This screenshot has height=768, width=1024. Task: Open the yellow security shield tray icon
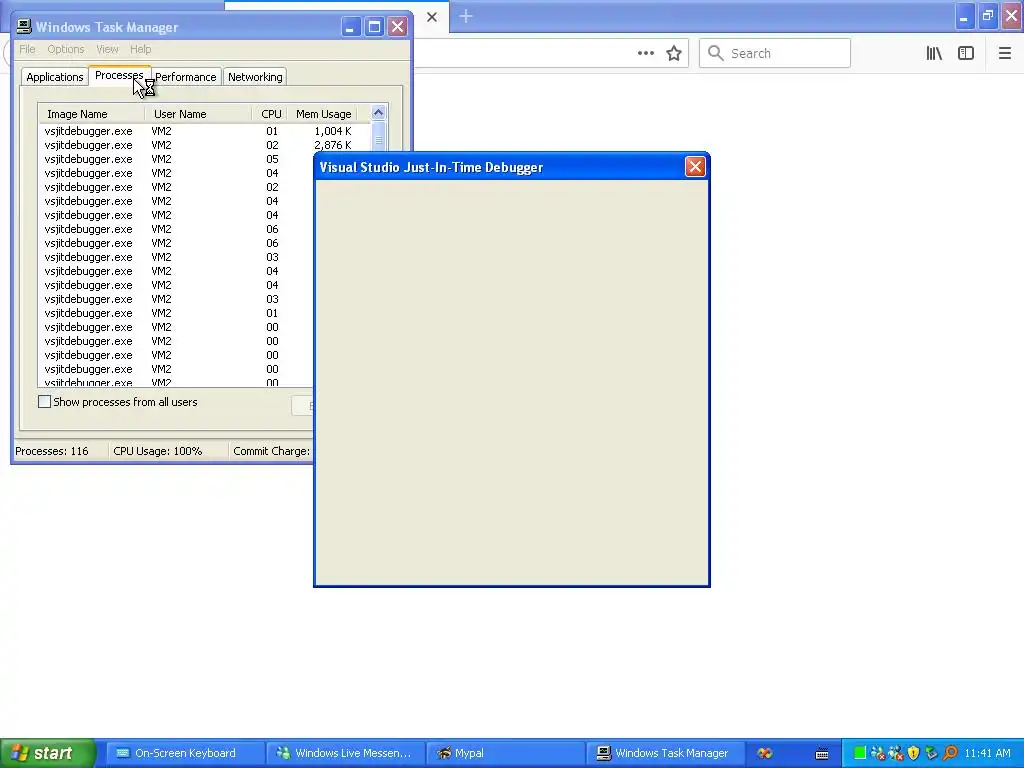coord(914,753)
